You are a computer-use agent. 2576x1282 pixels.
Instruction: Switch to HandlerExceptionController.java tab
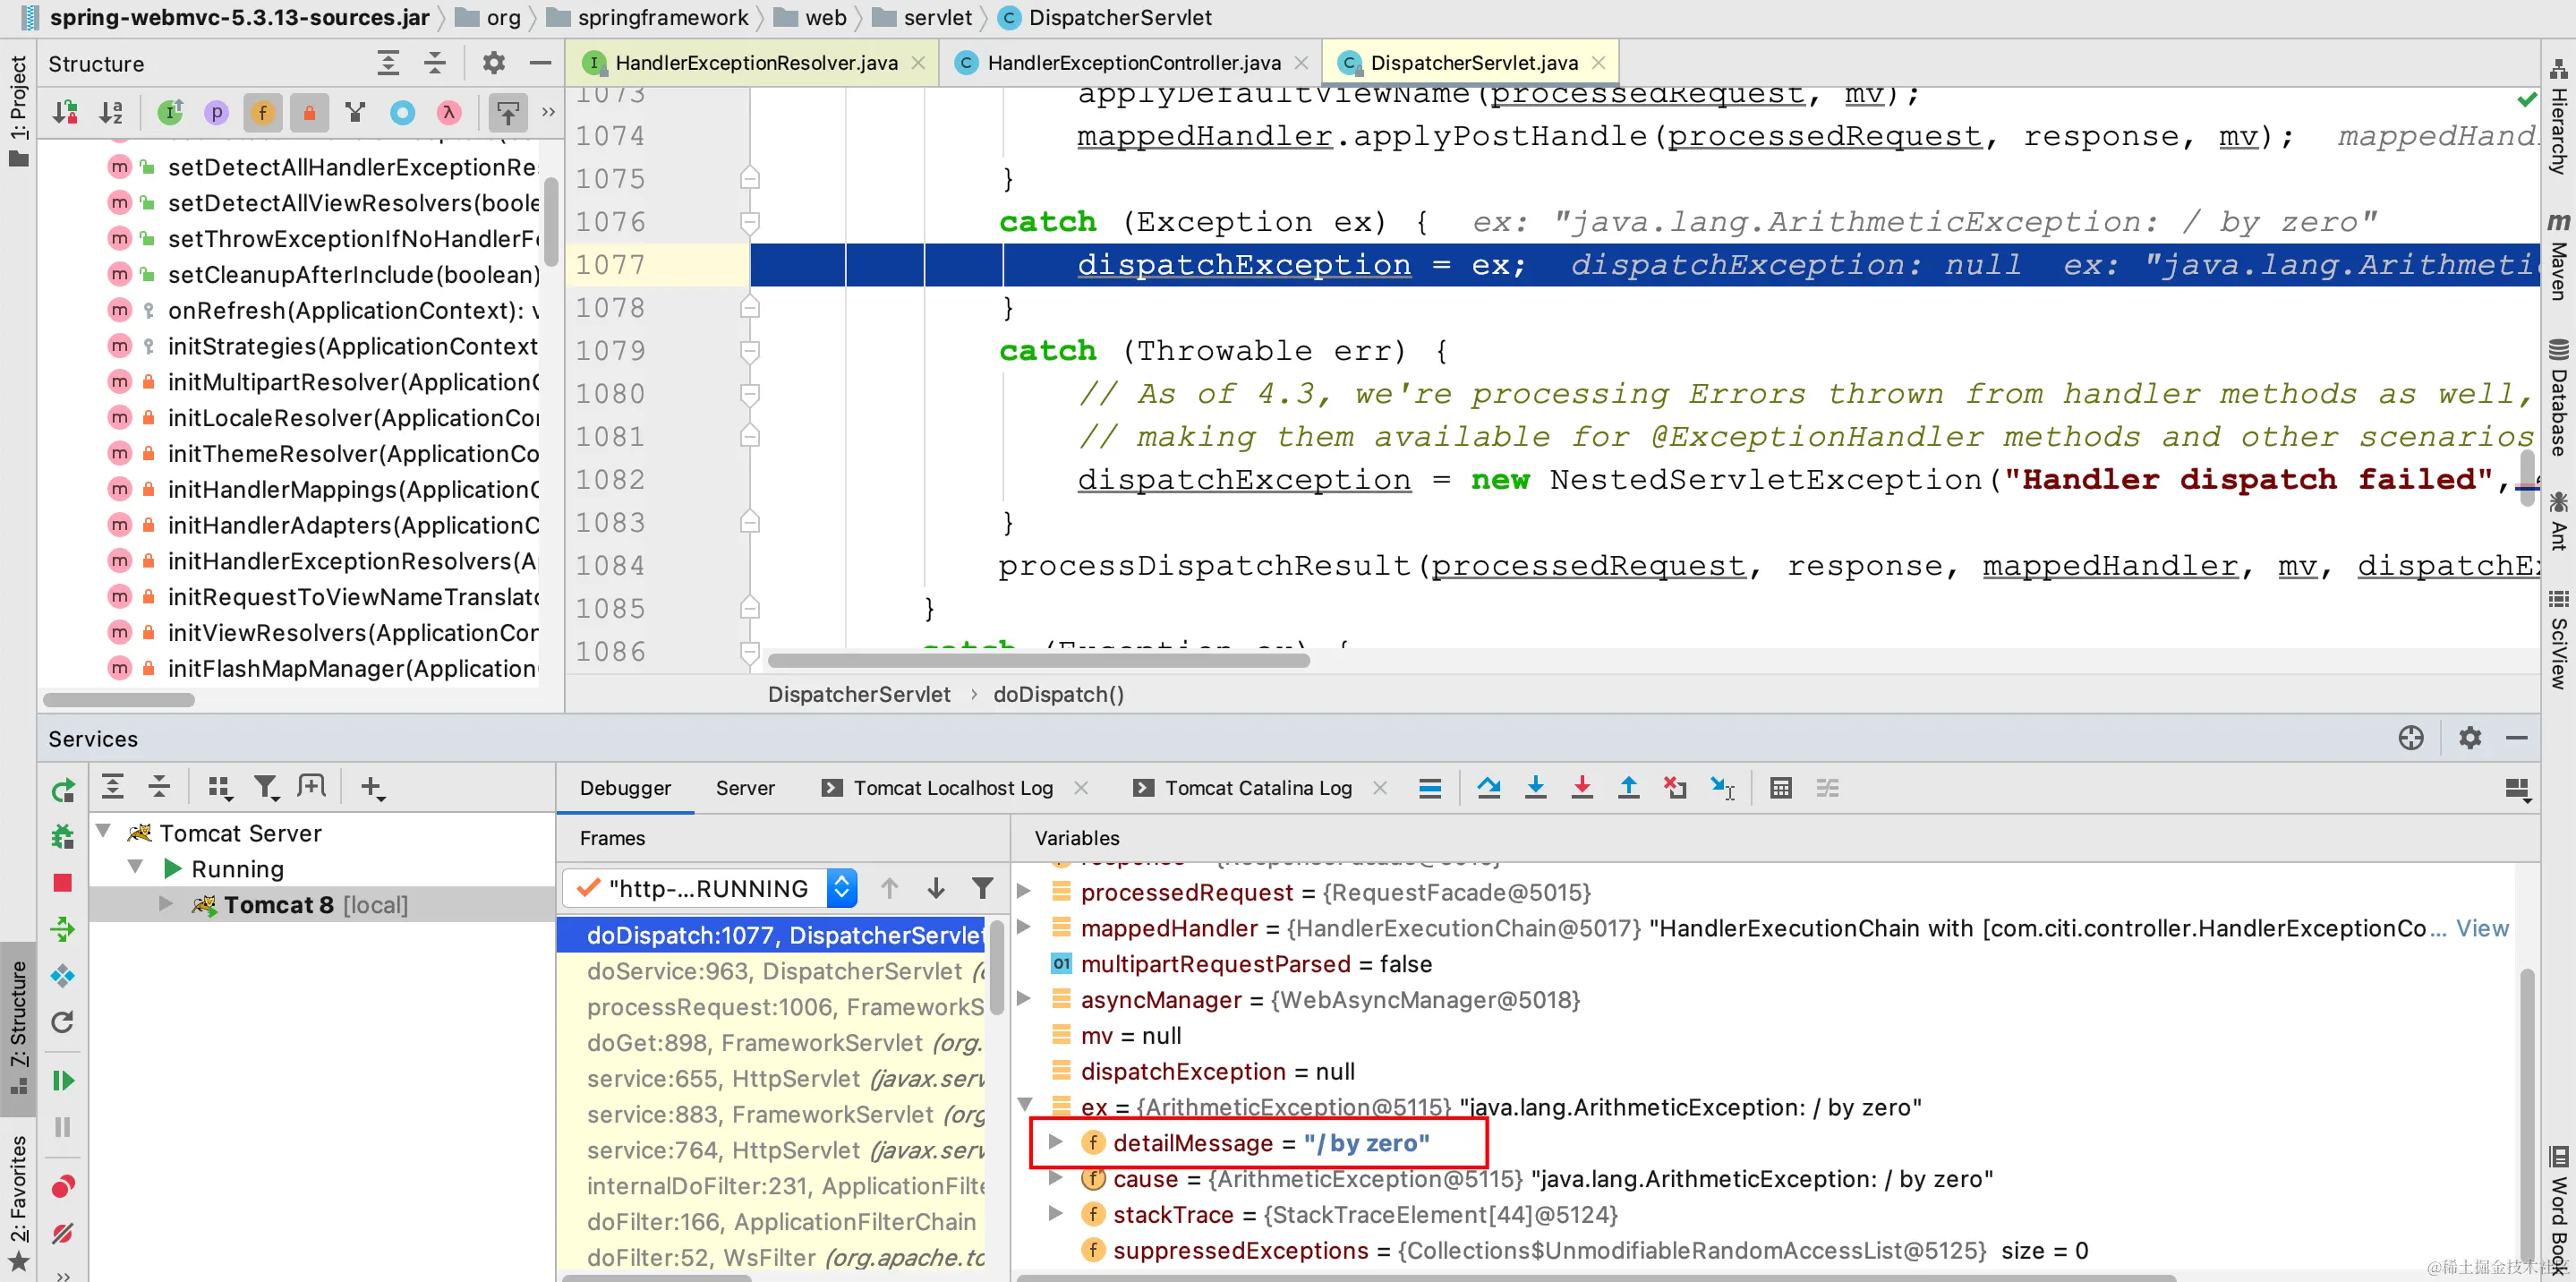[x=1132, y=63]
